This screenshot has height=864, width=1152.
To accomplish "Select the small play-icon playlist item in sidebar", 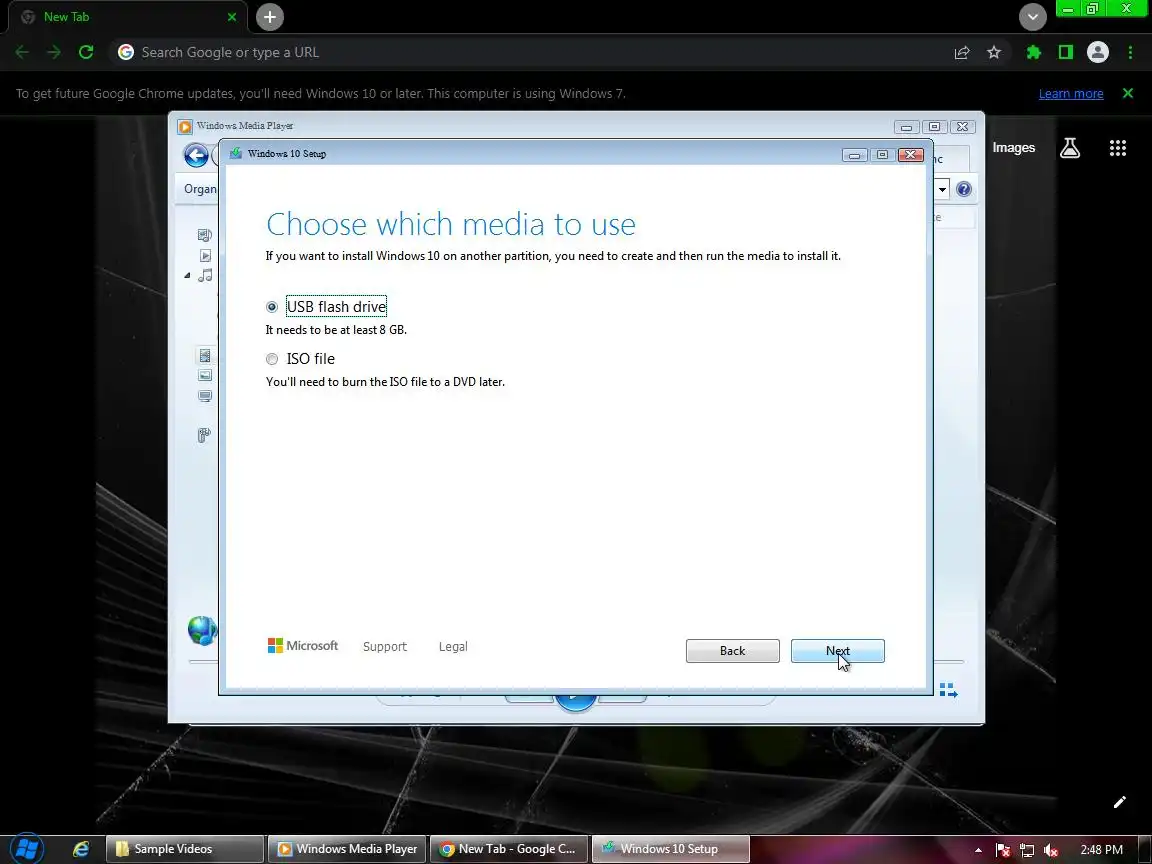I will click(x=206, y=256).
